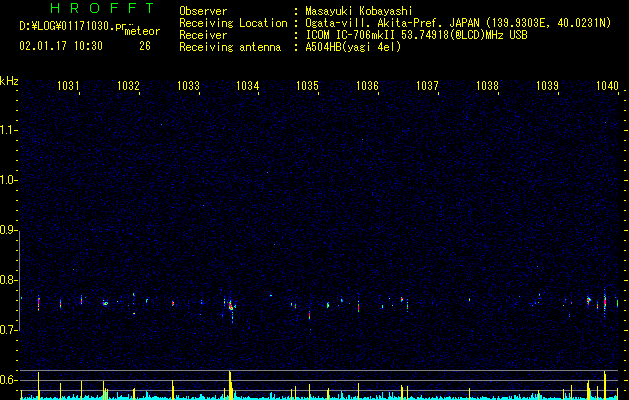Click the 0.6 kHz frequency label
Viewport: 629px width, 400px height.
click(x=8, y=380)
